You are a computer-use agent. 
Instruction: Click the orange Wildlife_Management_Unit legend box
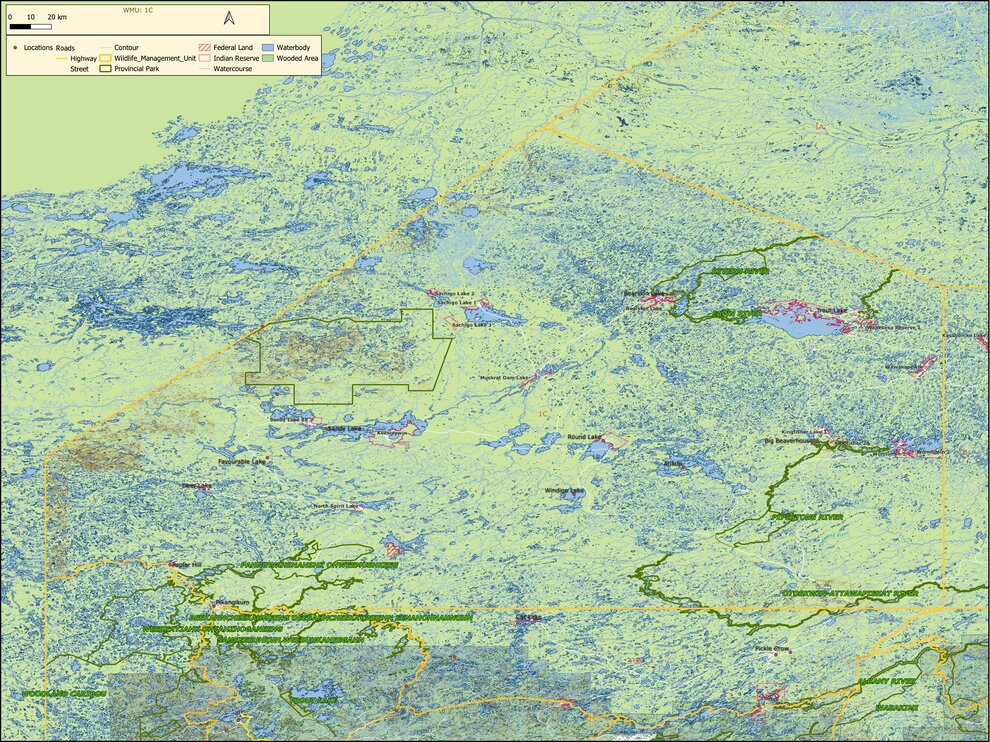click(x=105, y=58)
